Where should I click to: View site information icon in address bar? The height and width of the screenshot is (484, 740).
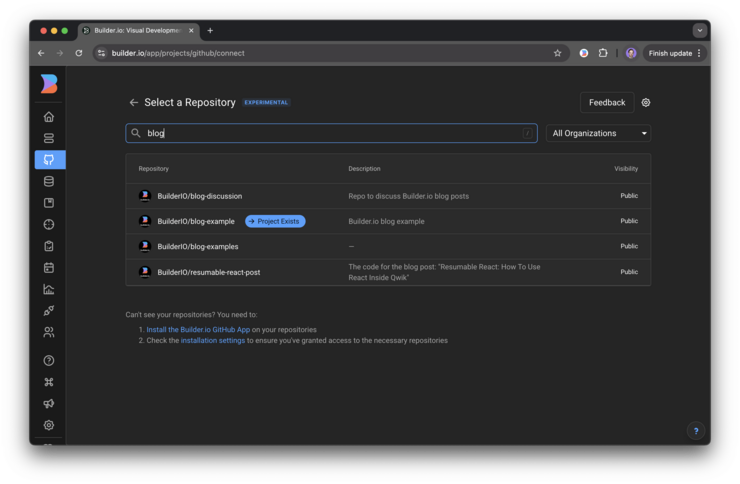tap(101, 53)
